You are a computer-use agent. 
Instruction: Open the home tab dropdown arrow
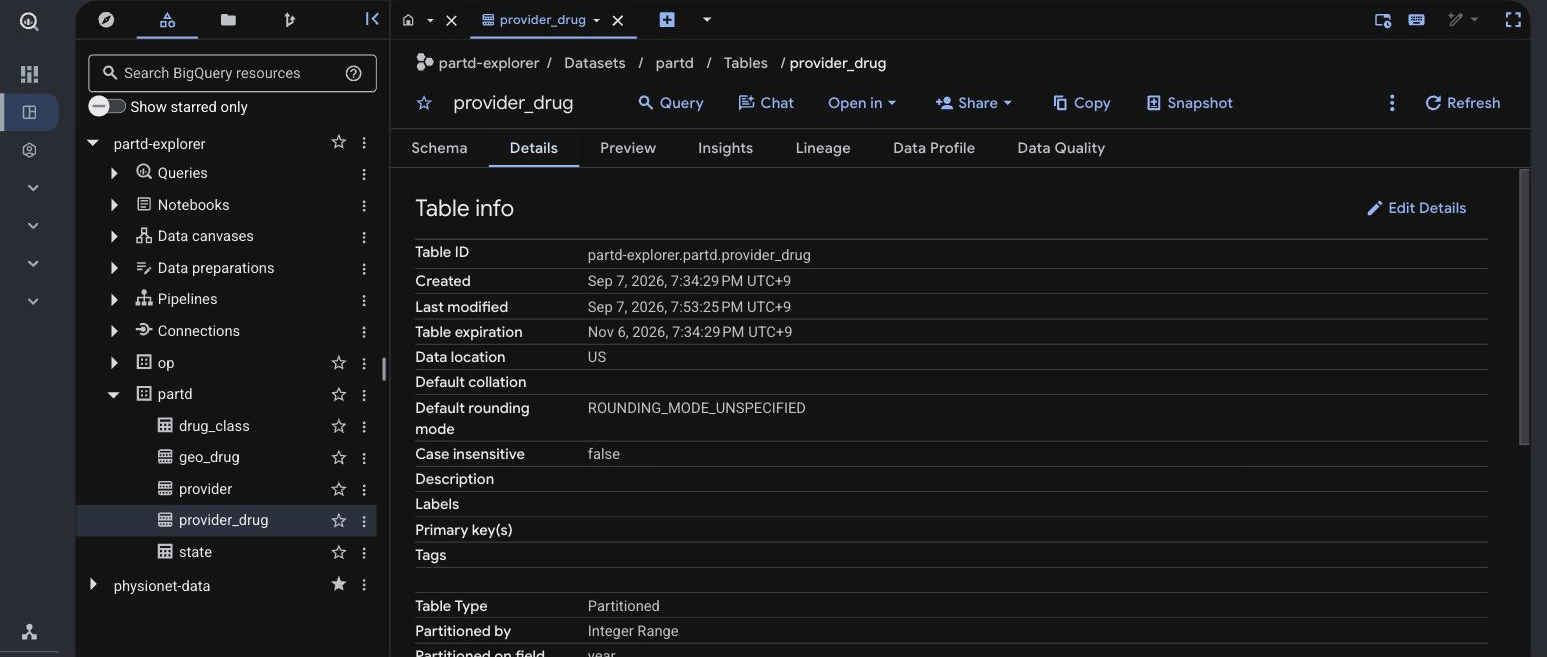tap(430, 20)
